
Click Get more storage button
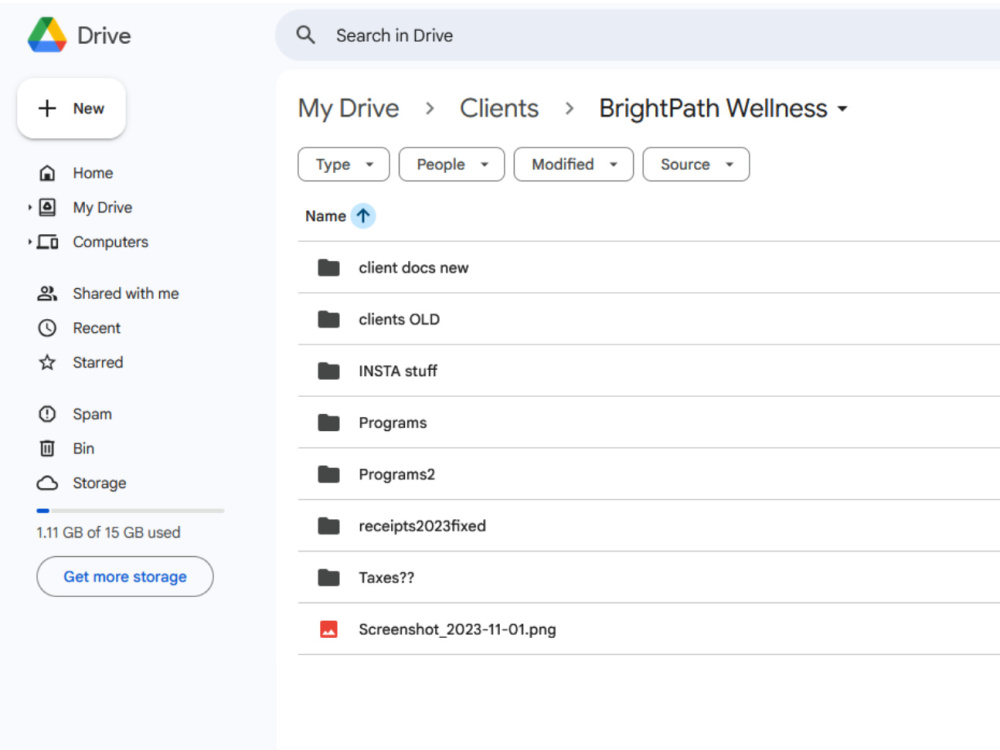[x=125, y=577]
